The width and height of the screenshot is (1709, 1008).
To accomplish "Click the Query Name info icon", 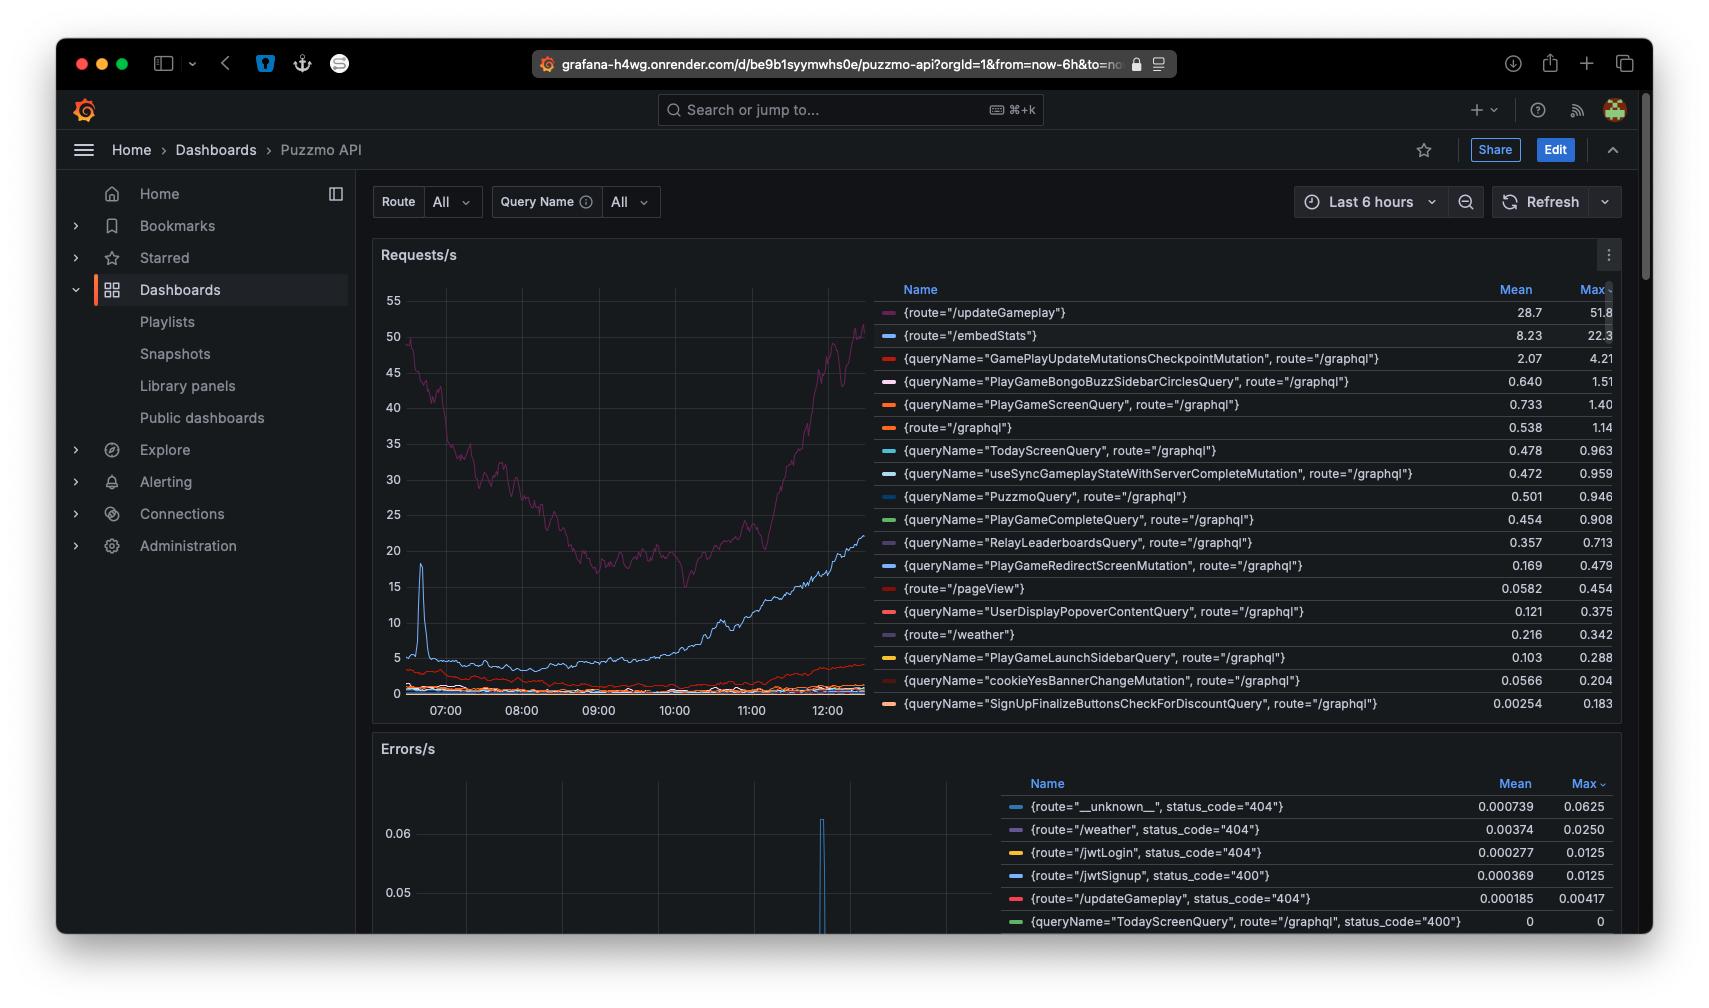I will (x=587, y=202).
